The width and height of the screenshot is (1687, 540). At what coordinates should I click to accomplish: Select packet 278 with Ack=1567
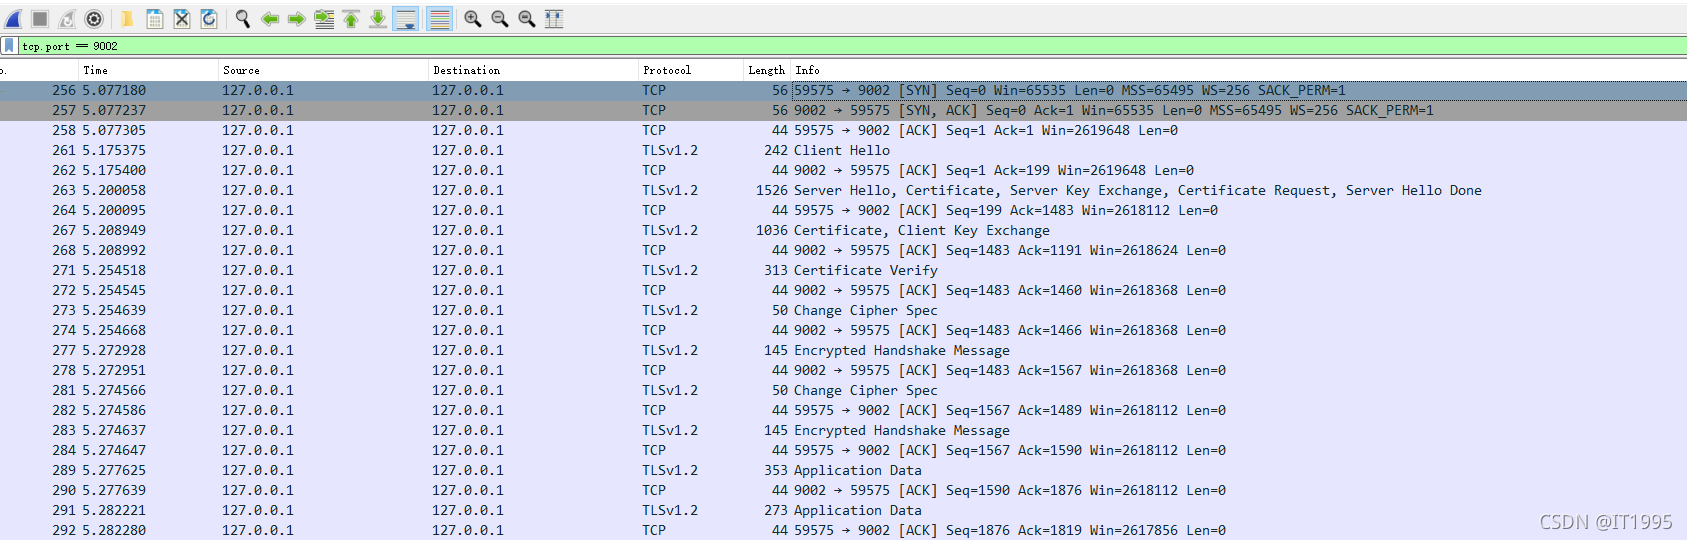click(x=843, y=370)
